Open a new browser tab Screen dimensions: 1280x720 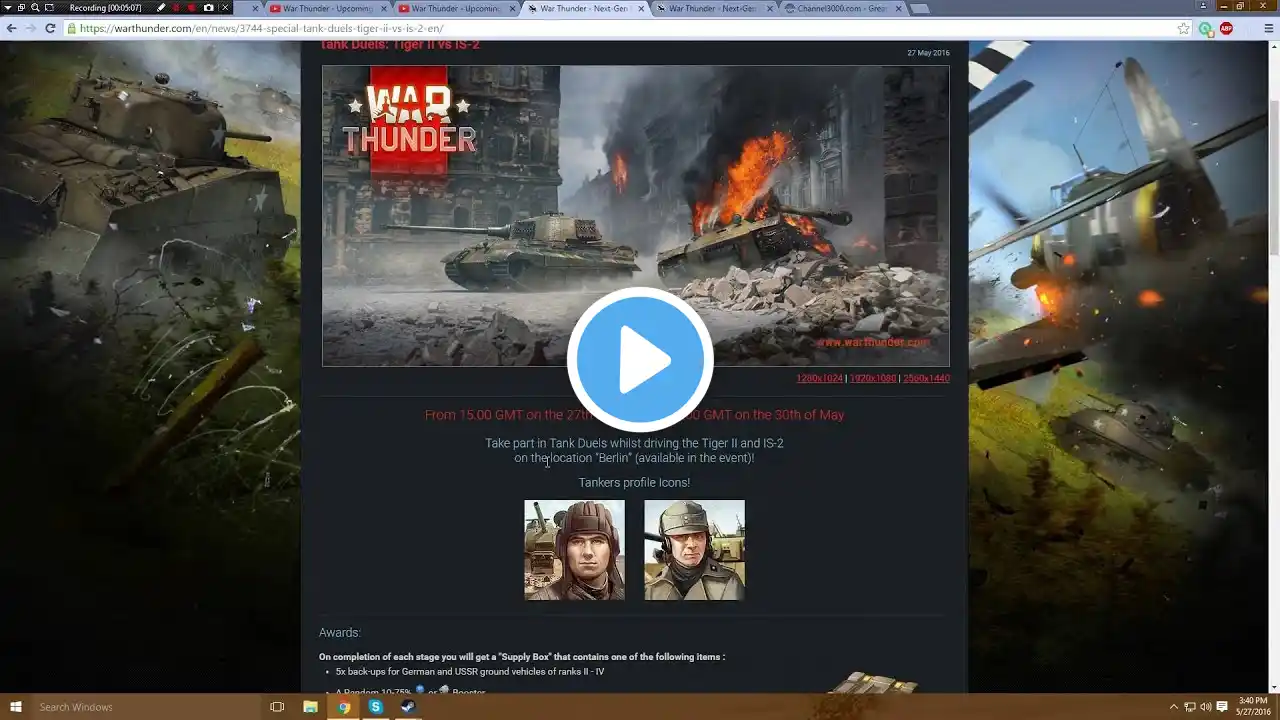coord(919,8)
